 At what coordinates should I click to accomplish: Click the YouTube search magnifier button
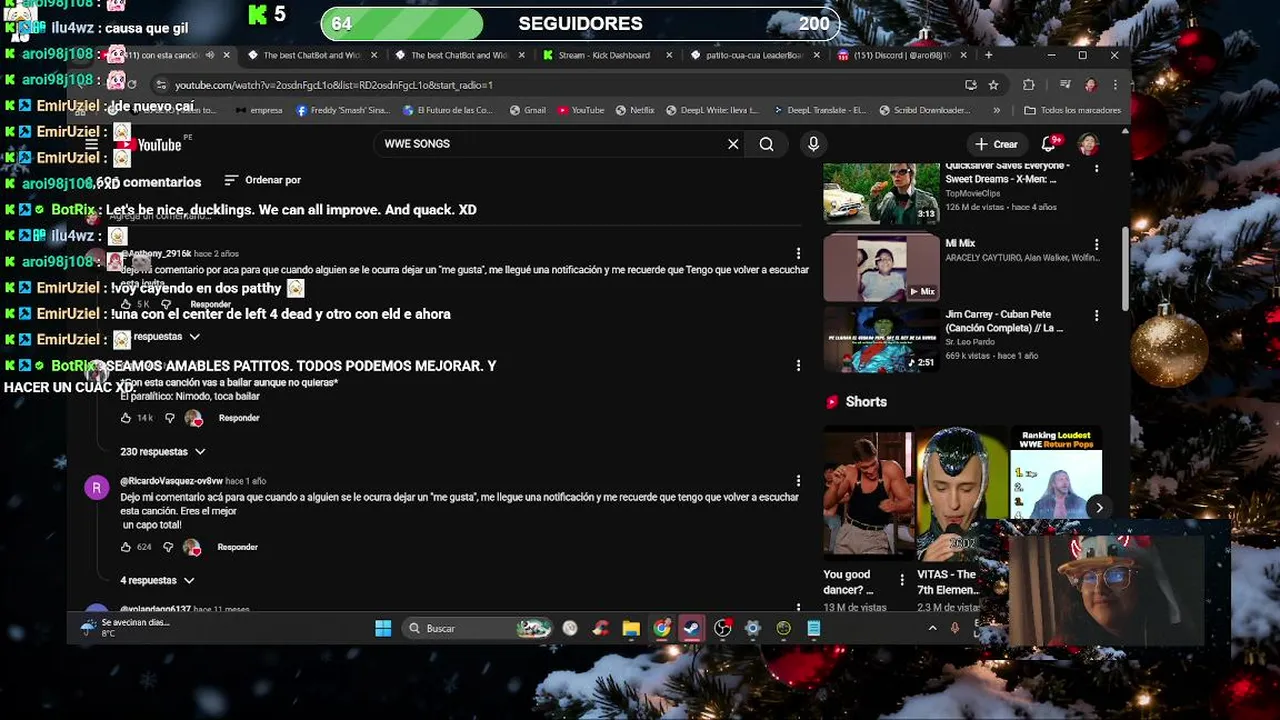766,144
